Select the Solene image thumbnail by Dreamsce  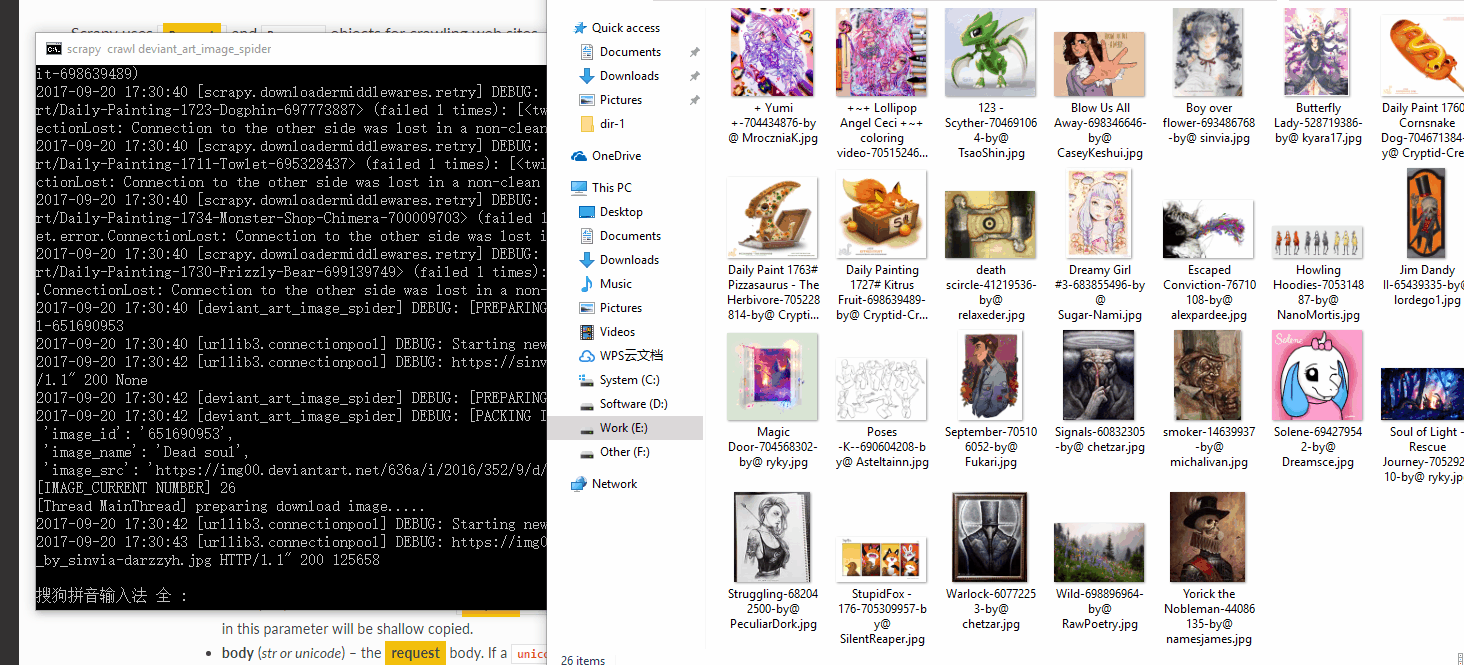[x=1318, y=376]
